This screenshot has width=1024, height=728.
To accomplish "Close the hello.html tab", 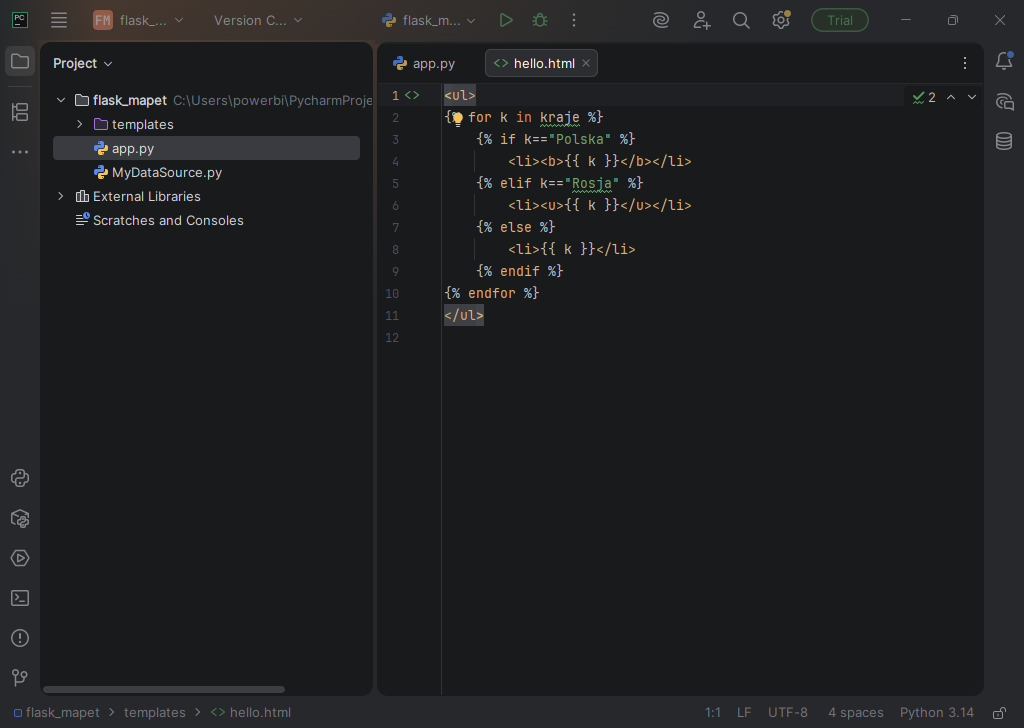I will [586, 63].
